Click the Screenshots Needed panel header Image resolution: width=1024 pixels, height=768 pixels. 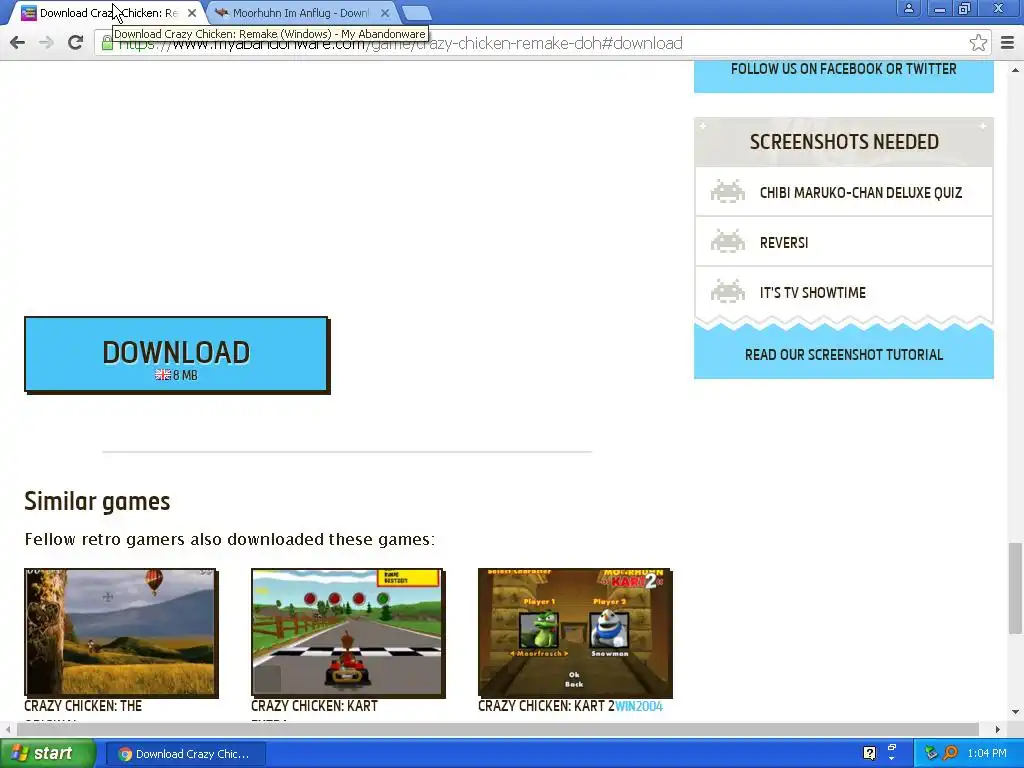844,142
